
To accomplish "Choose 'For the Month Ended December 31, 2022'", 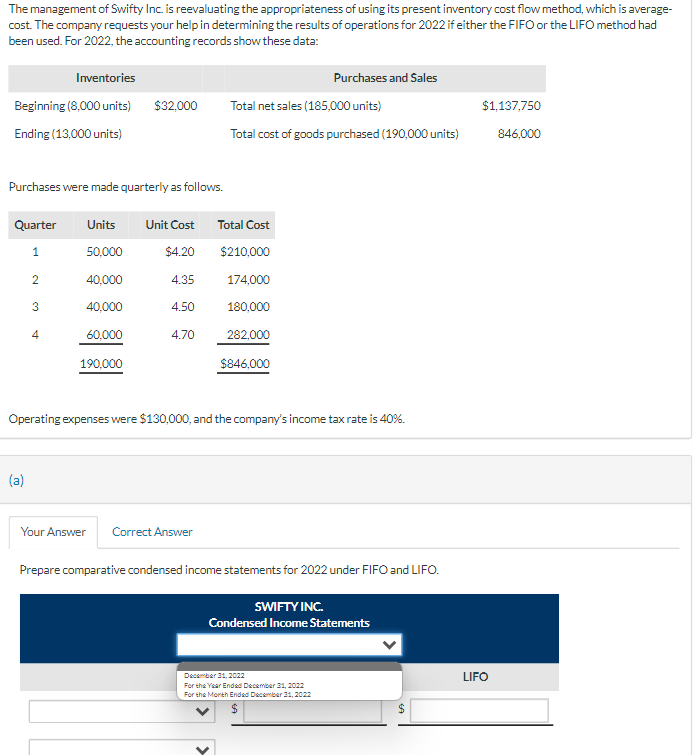I will point(247,694).
